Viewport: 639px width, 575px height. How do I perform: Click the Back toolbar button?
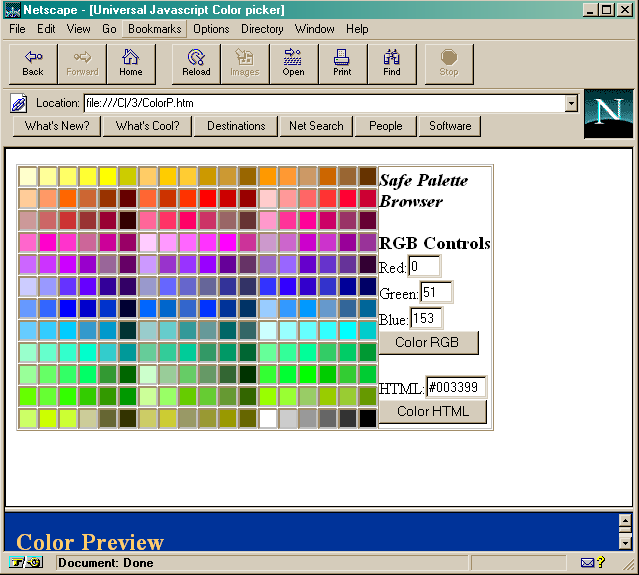pos(33,64)
